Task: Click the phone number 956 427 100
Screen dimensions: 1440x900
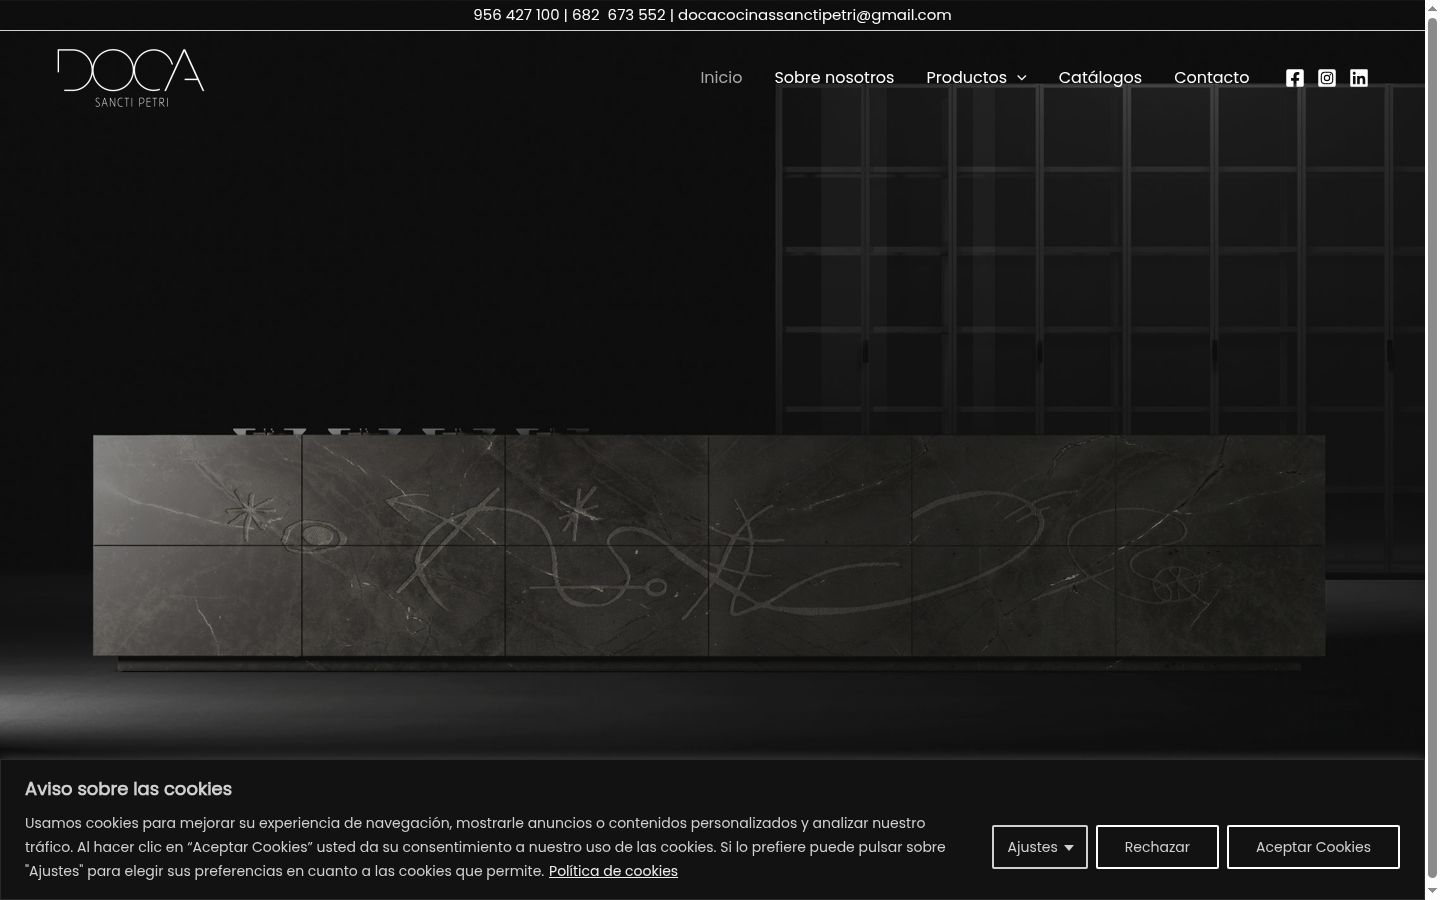Action: tap(516, 15)
